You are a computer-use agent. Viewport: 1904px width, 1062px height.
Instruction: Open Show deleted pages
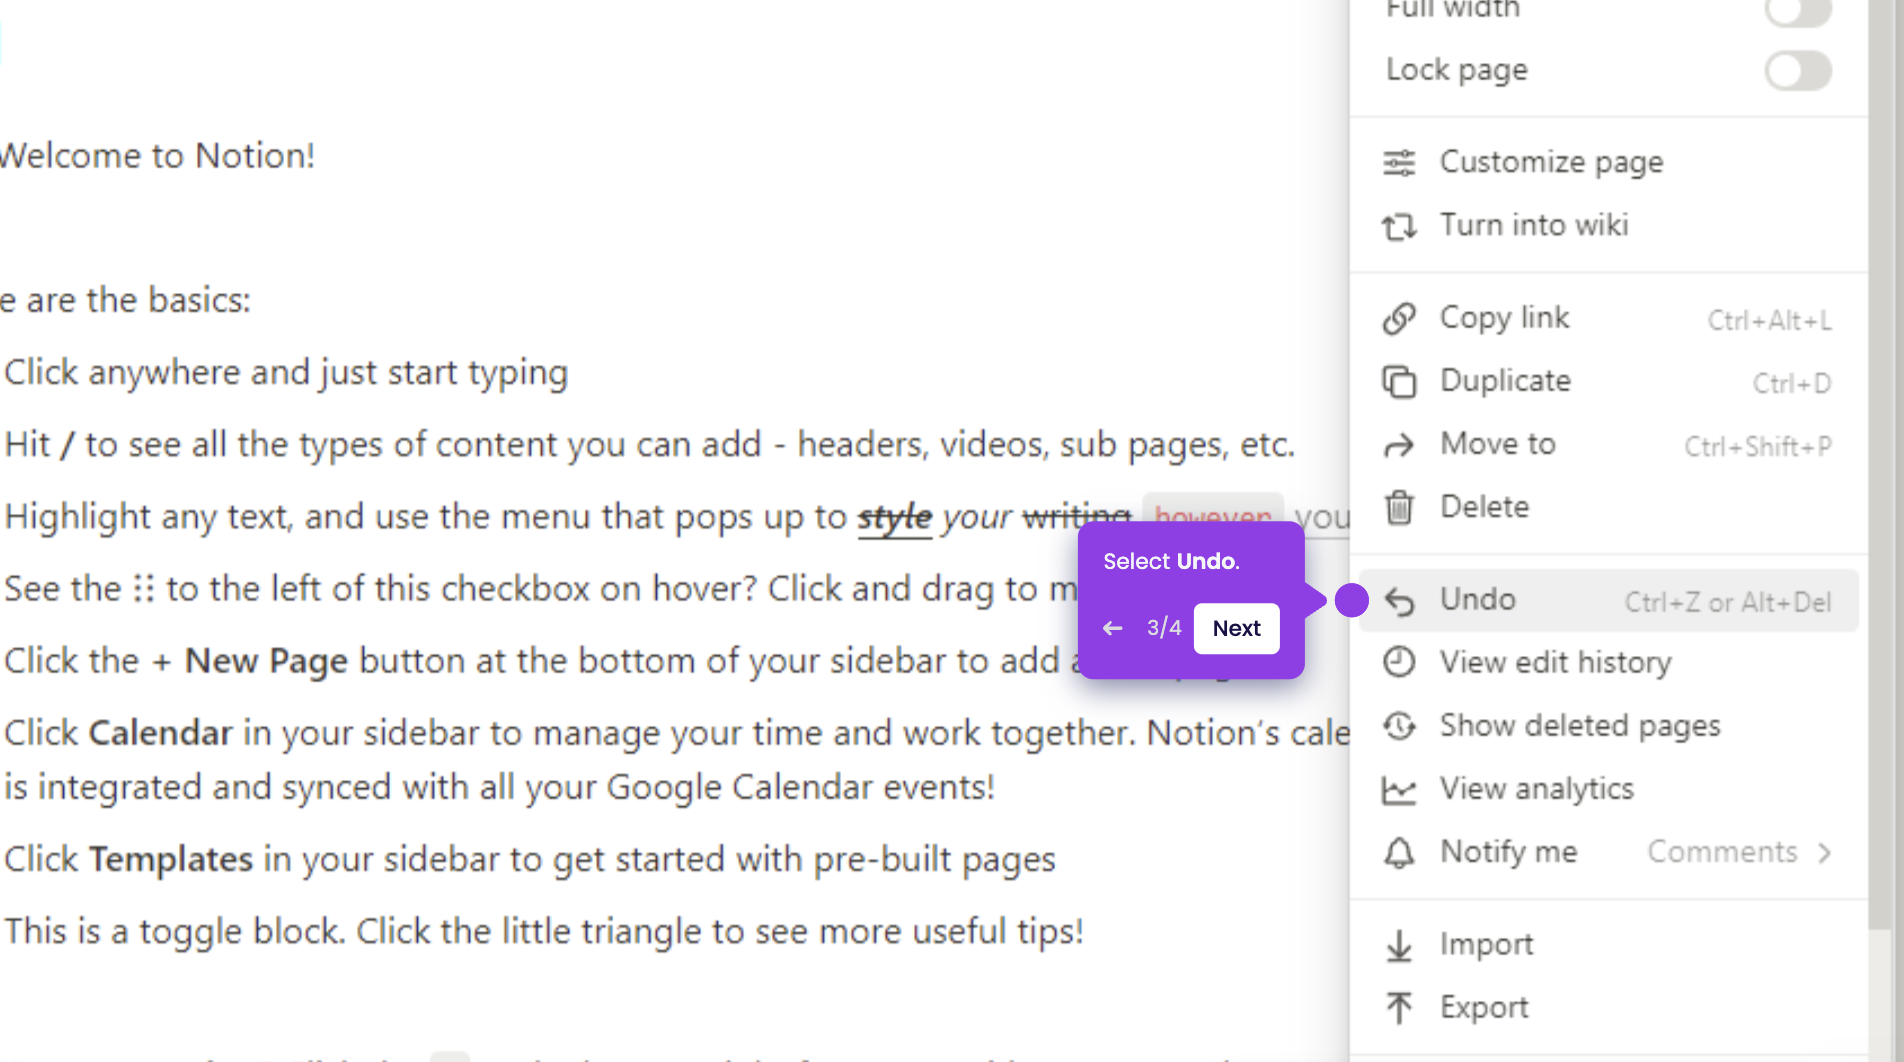1579,726
